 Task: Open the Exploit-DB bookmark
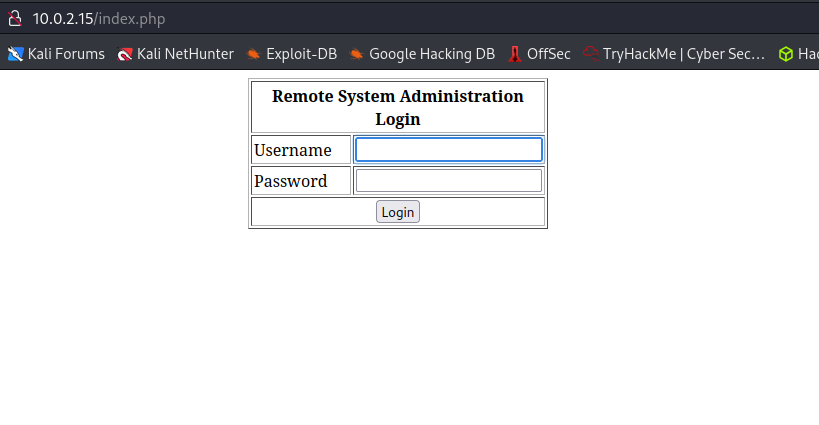coord(291,54)
